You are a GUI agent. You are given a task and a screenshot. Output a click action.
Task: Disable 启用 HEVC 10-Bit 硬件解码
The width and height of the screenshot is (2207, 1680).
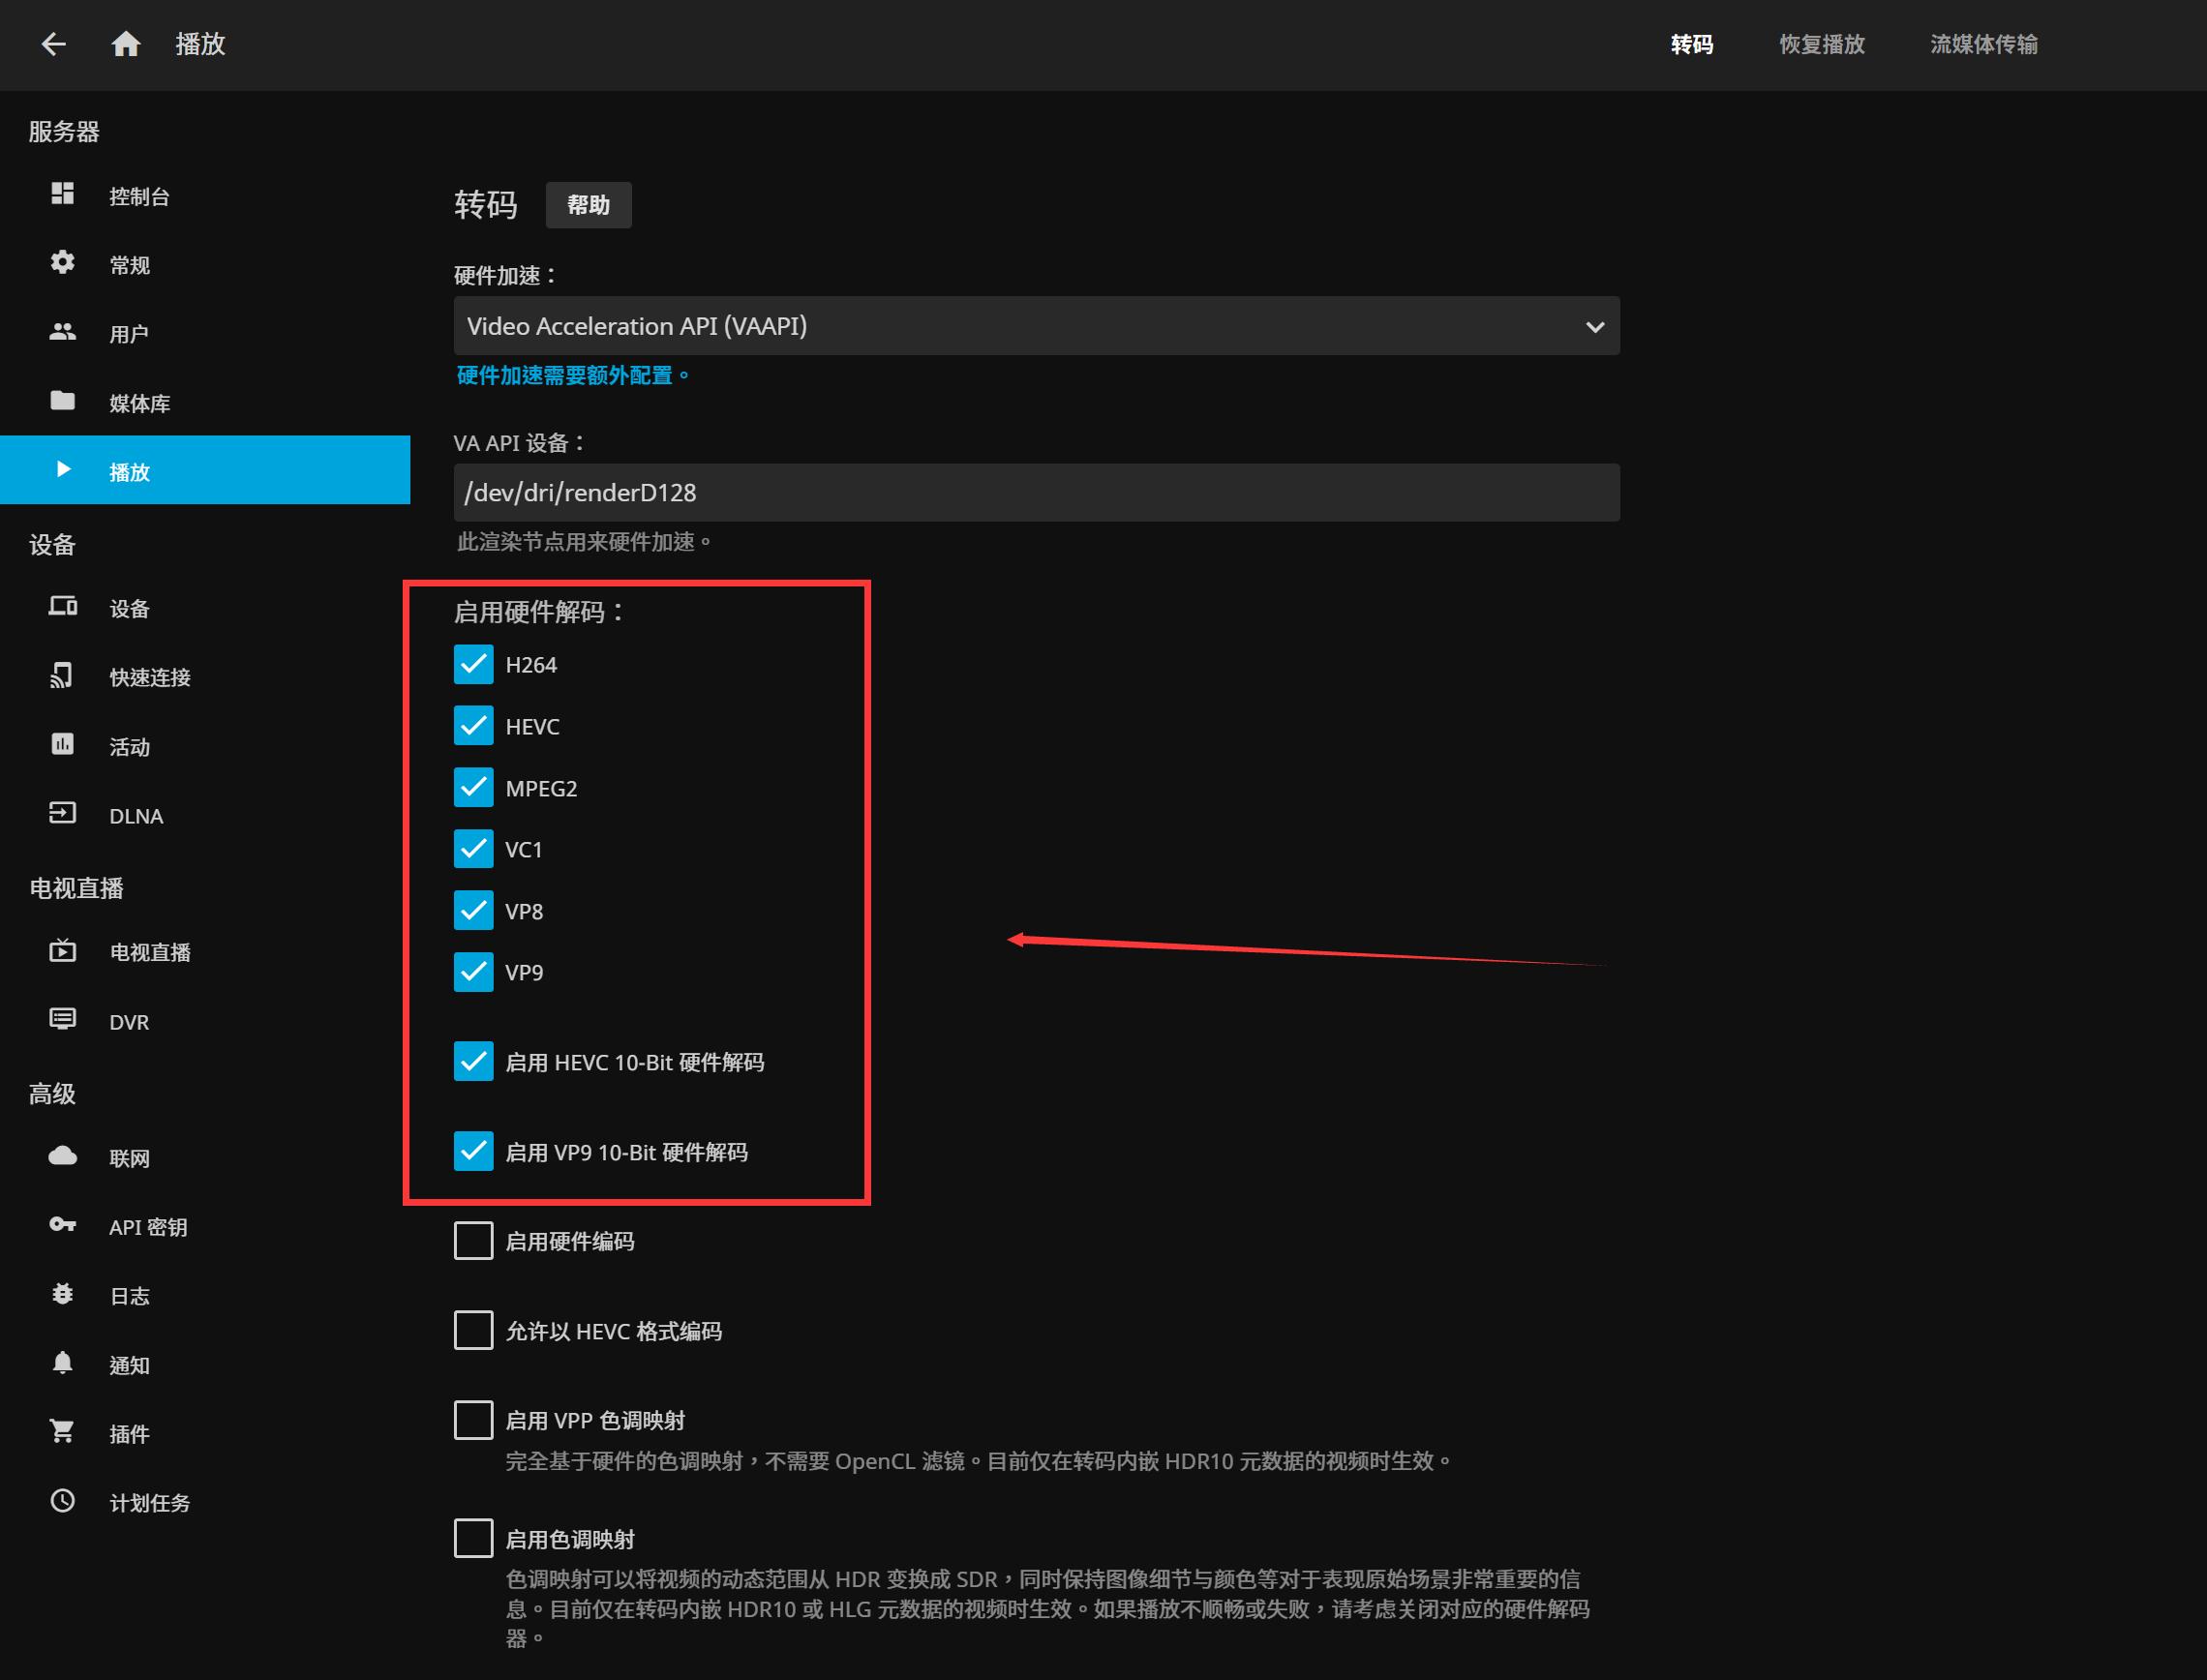(x=474, y=1061)
